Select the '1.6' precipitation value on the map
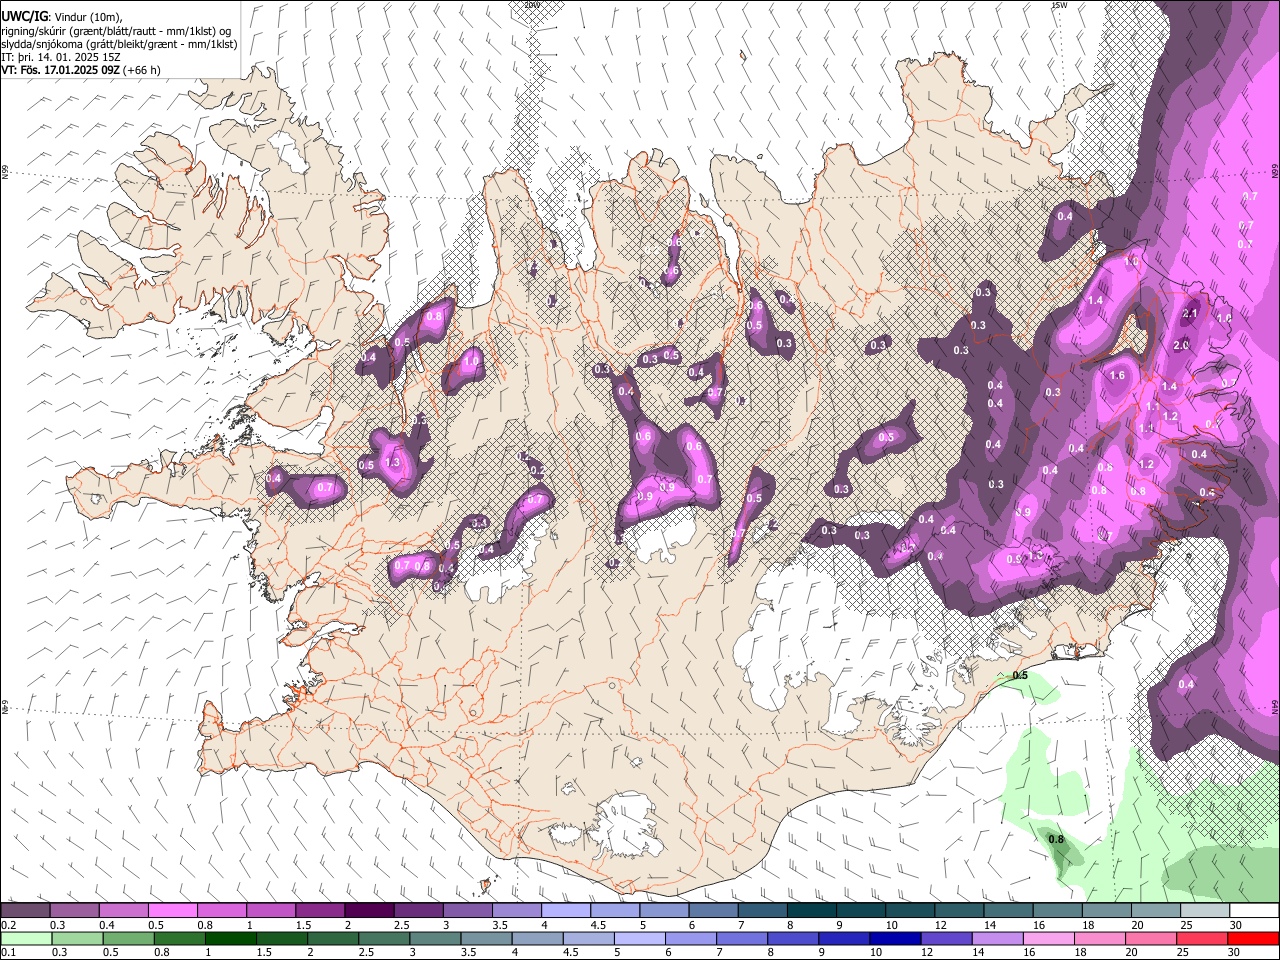 [1118, 376]
